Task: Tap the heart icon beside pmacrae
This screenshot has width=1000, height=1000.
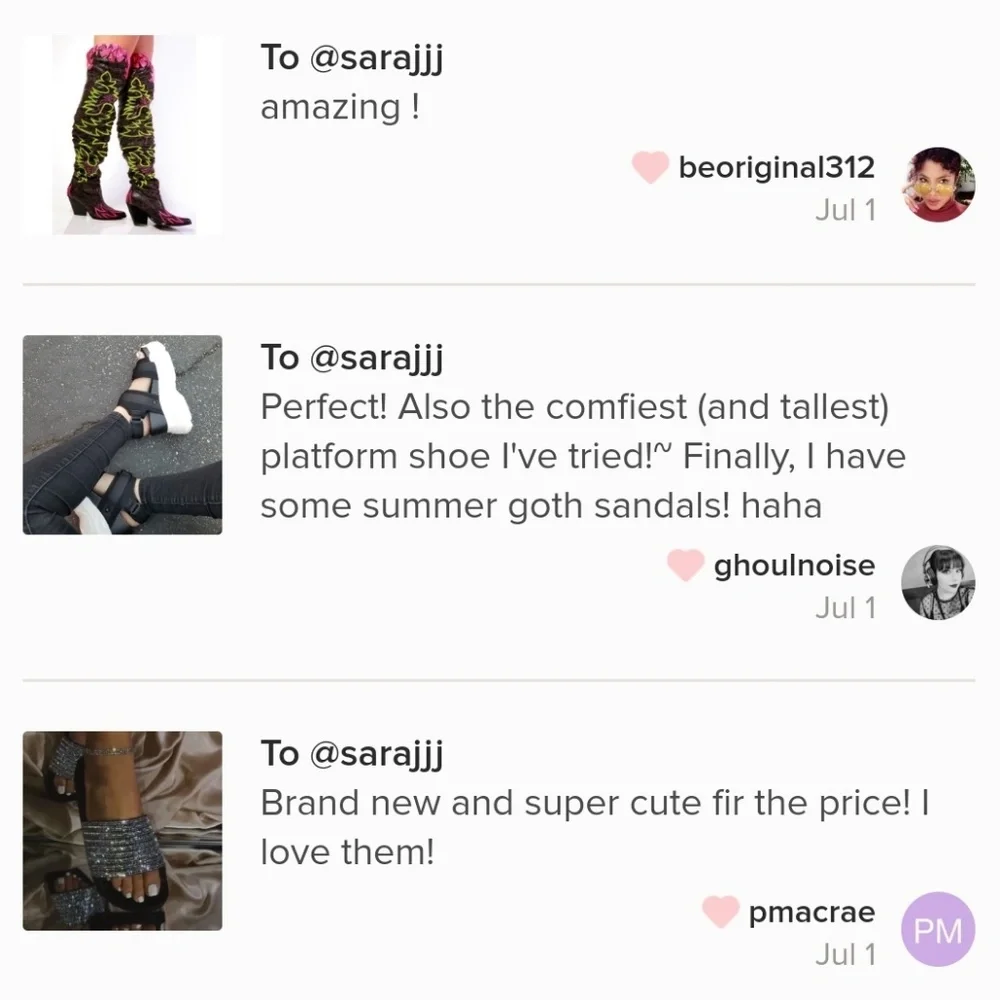Action: [721, 911]
